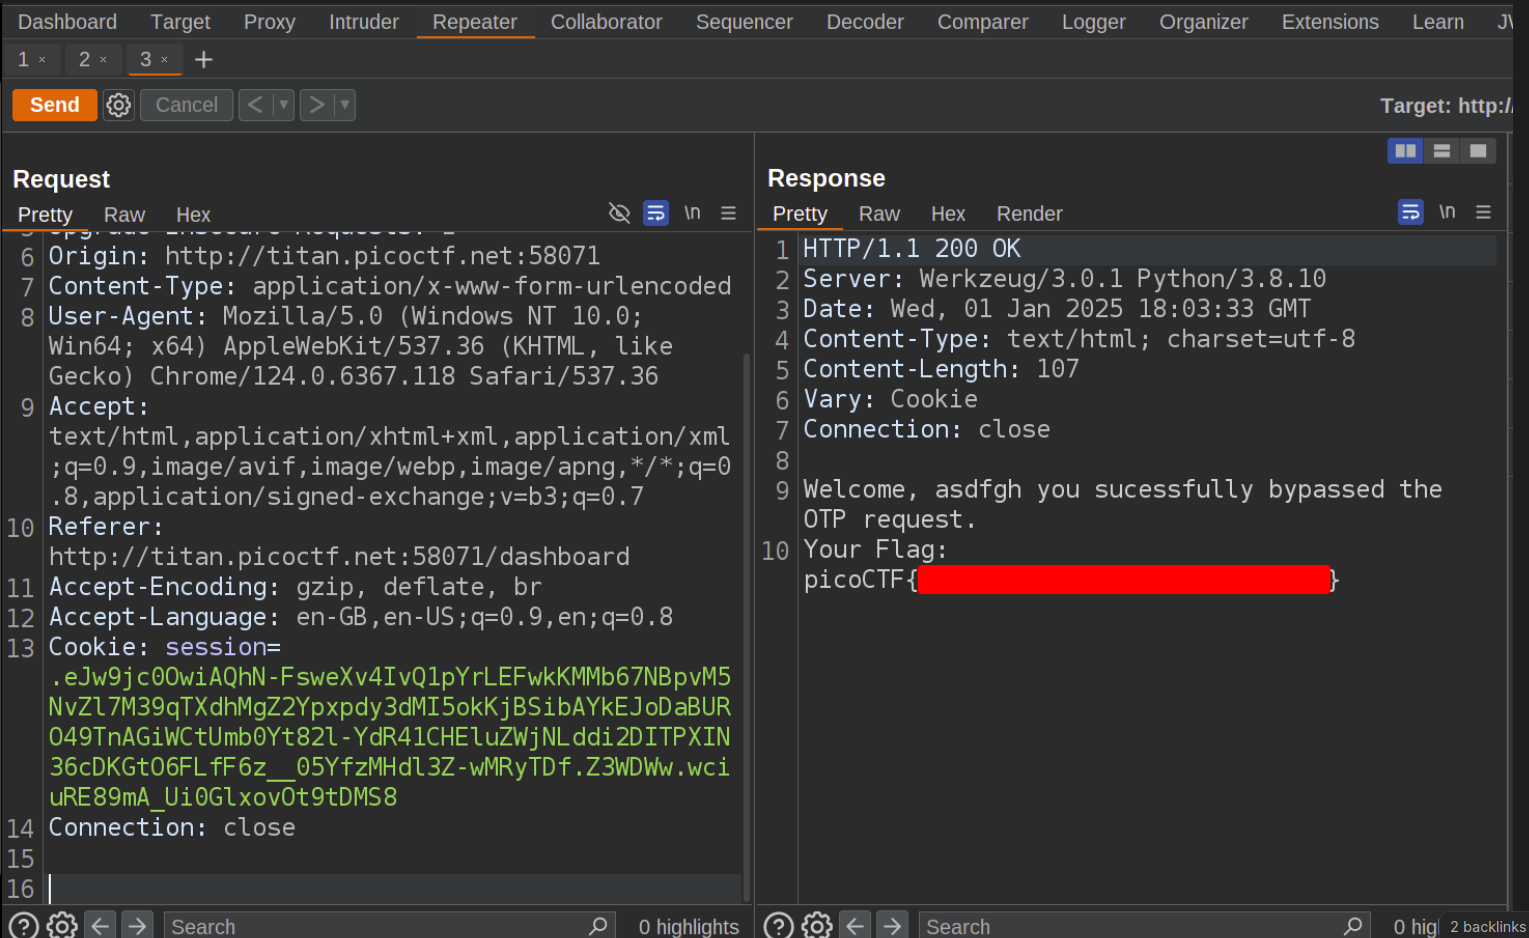Switch to Repeater tab 2
Image resolution: width=1529 pixels, height=938 pixels.
84,59
